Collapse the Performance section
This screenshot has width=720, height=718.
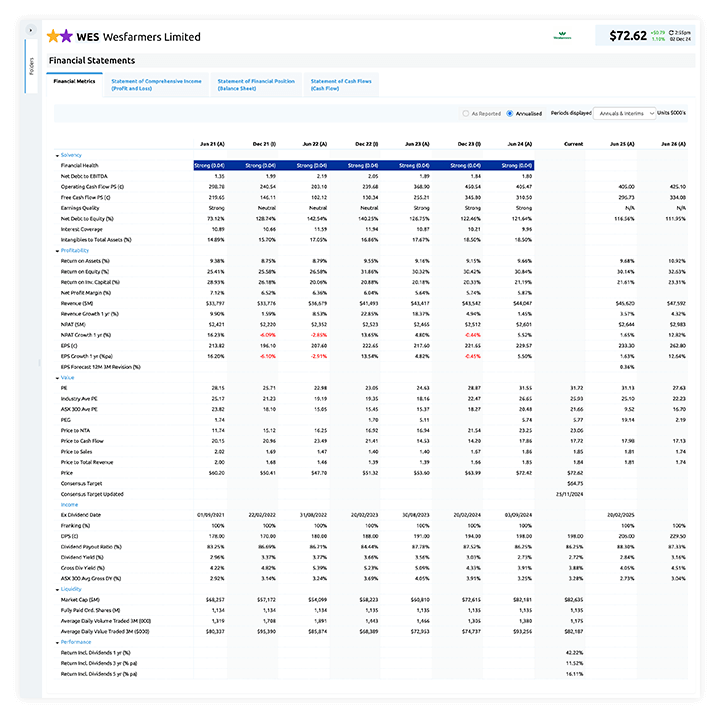[x=58, y=642]
